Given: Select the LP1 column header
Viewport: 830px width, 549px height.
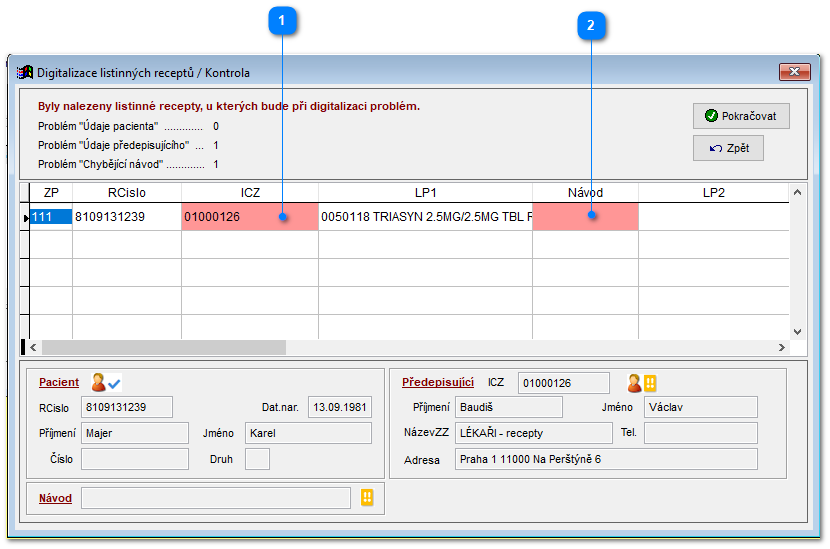Looking at the screenshot, I should tap(425, 192).
